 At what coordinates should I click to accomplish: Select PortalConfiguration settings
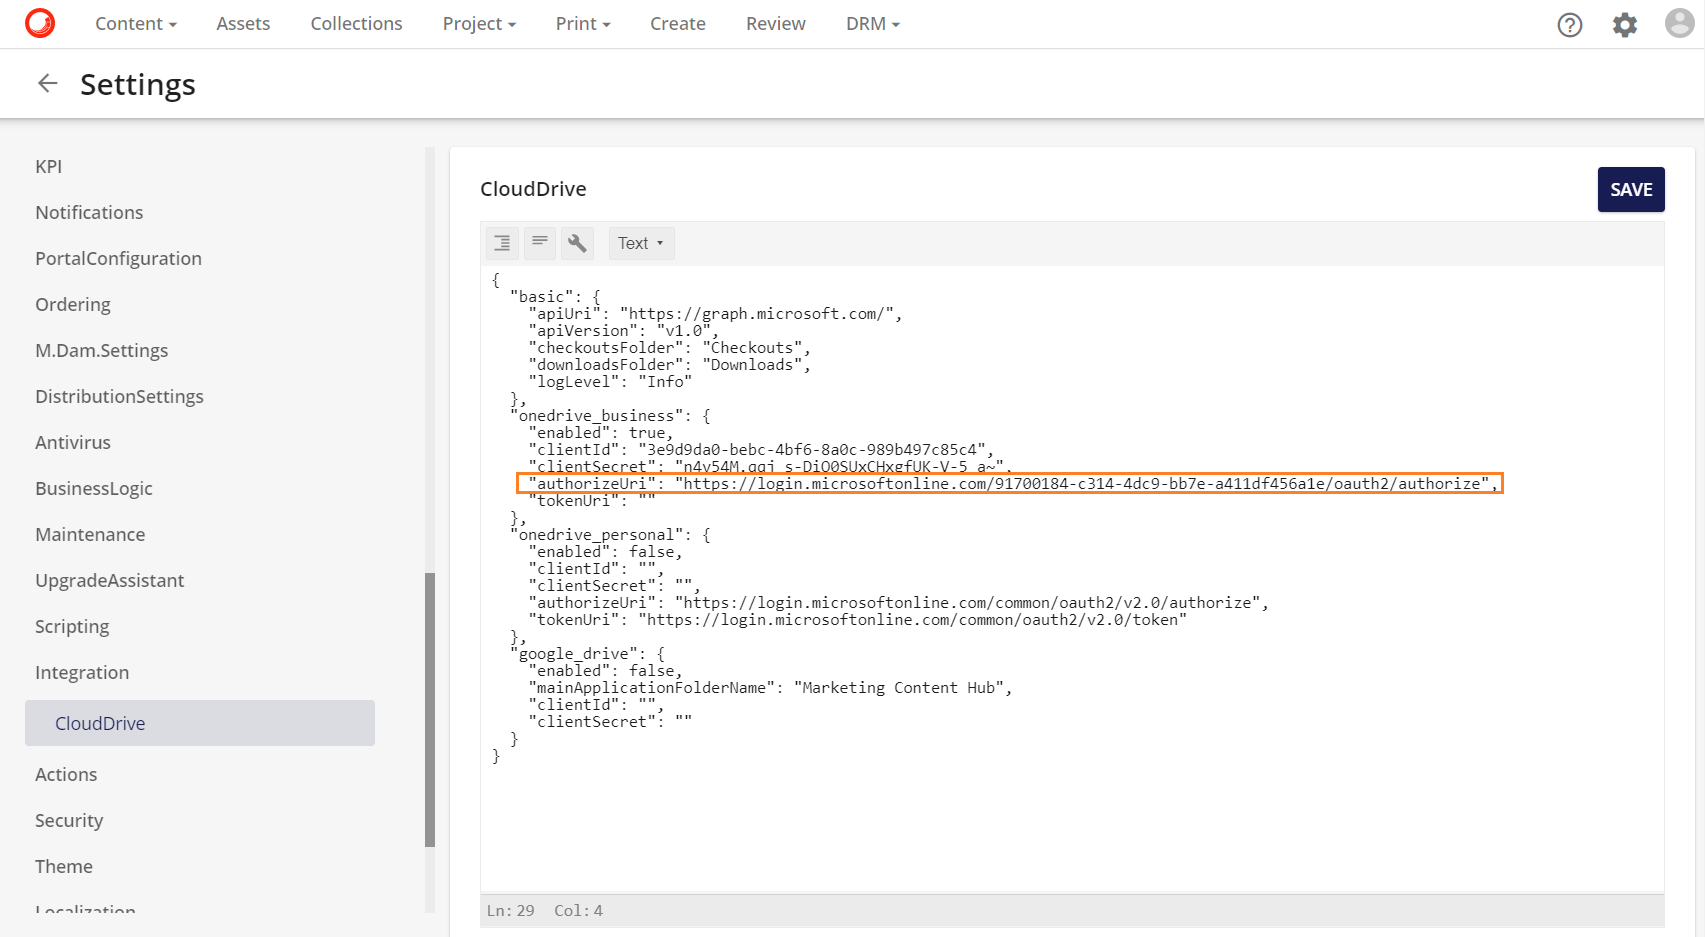pyautogui.click(x=118, y=258)
